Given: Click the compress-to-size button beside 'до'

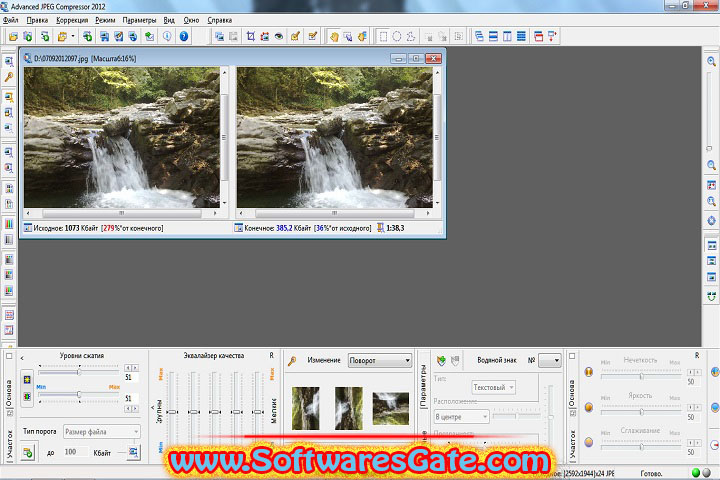Looking at the screenshot, I should [28, 452].
